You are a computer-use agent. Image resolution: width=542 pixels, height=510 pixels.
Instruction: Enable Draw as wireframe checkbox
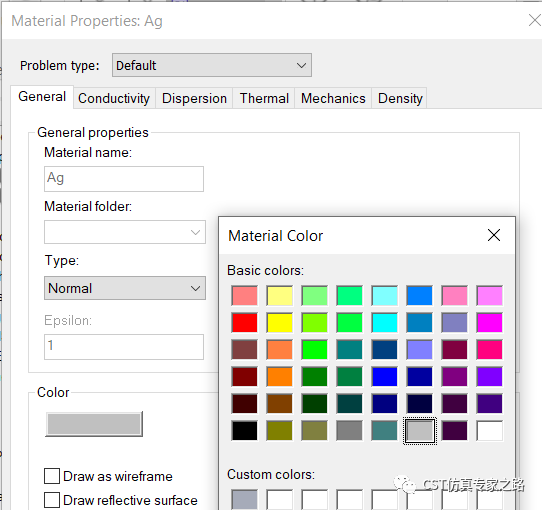pos(52,476)
